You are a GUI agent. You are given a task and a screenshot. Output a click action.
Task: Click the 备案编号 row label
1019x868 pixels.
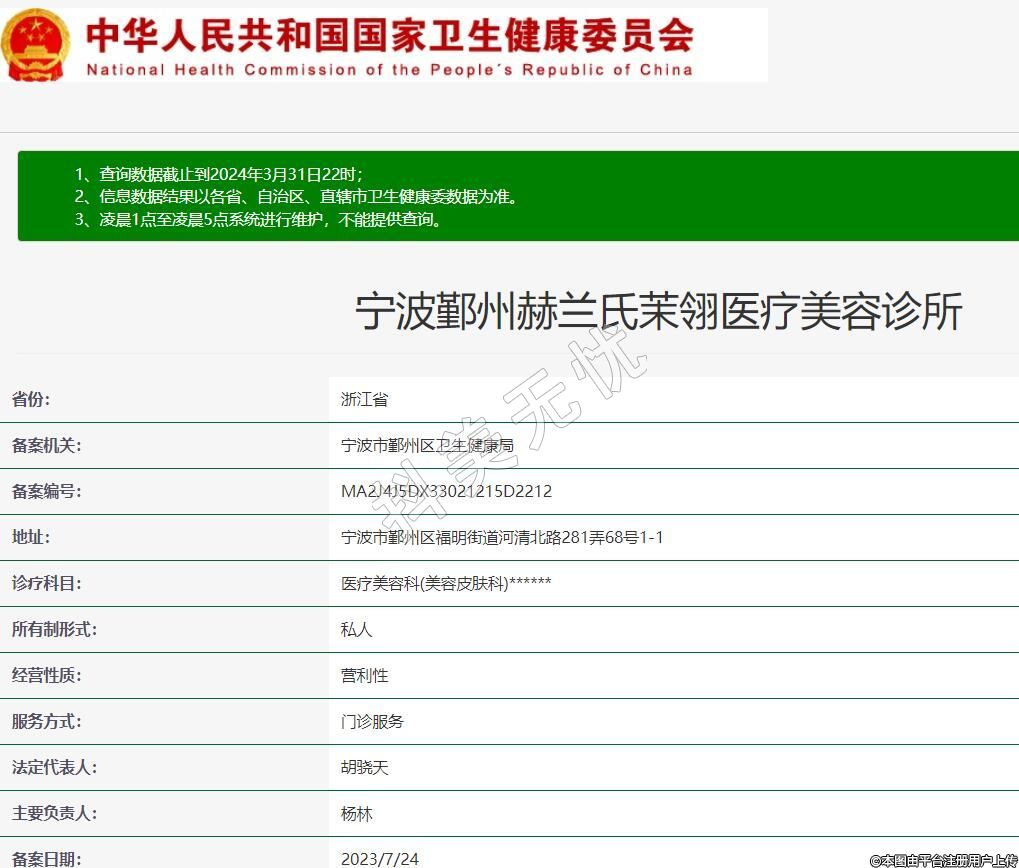click(47, 491)
